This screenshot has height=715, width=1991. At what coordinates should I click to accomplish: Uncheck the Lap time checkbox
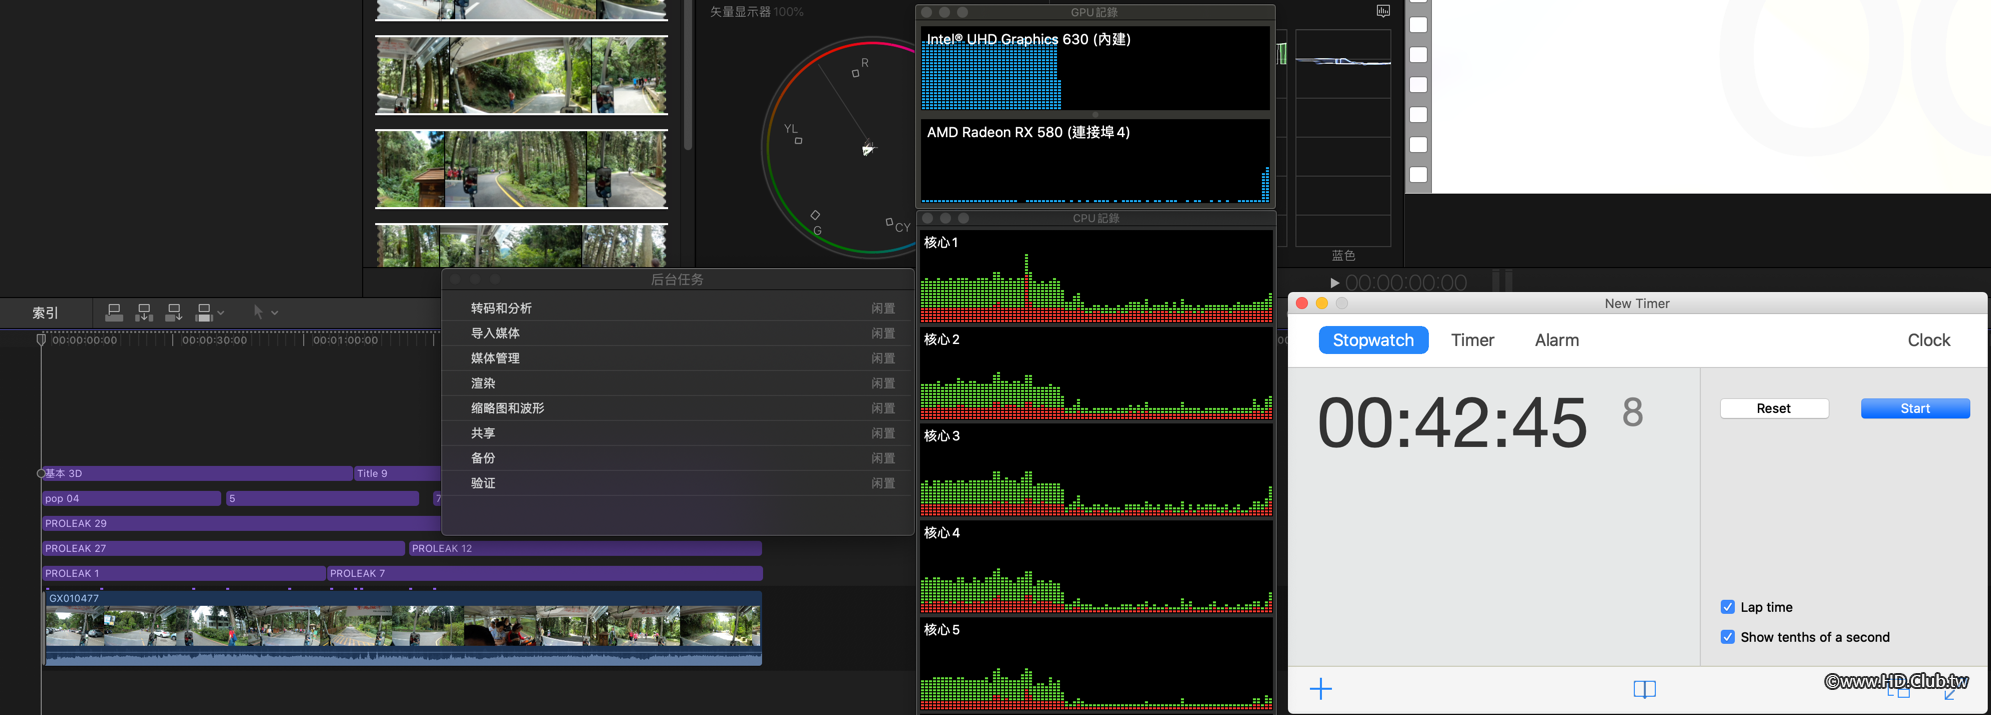click(1727, 607)
